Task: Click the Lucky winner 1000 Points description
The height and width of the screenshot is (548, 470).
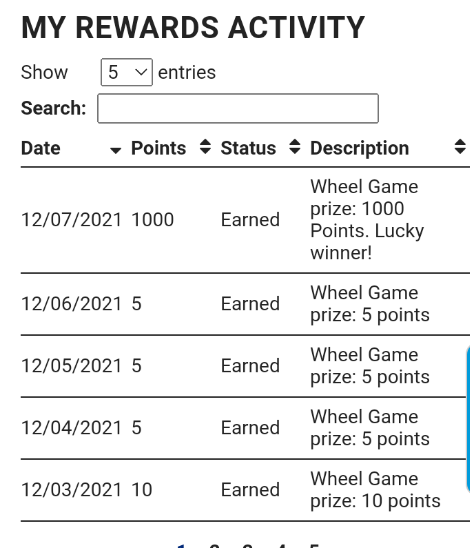Action: pos(367,219)
